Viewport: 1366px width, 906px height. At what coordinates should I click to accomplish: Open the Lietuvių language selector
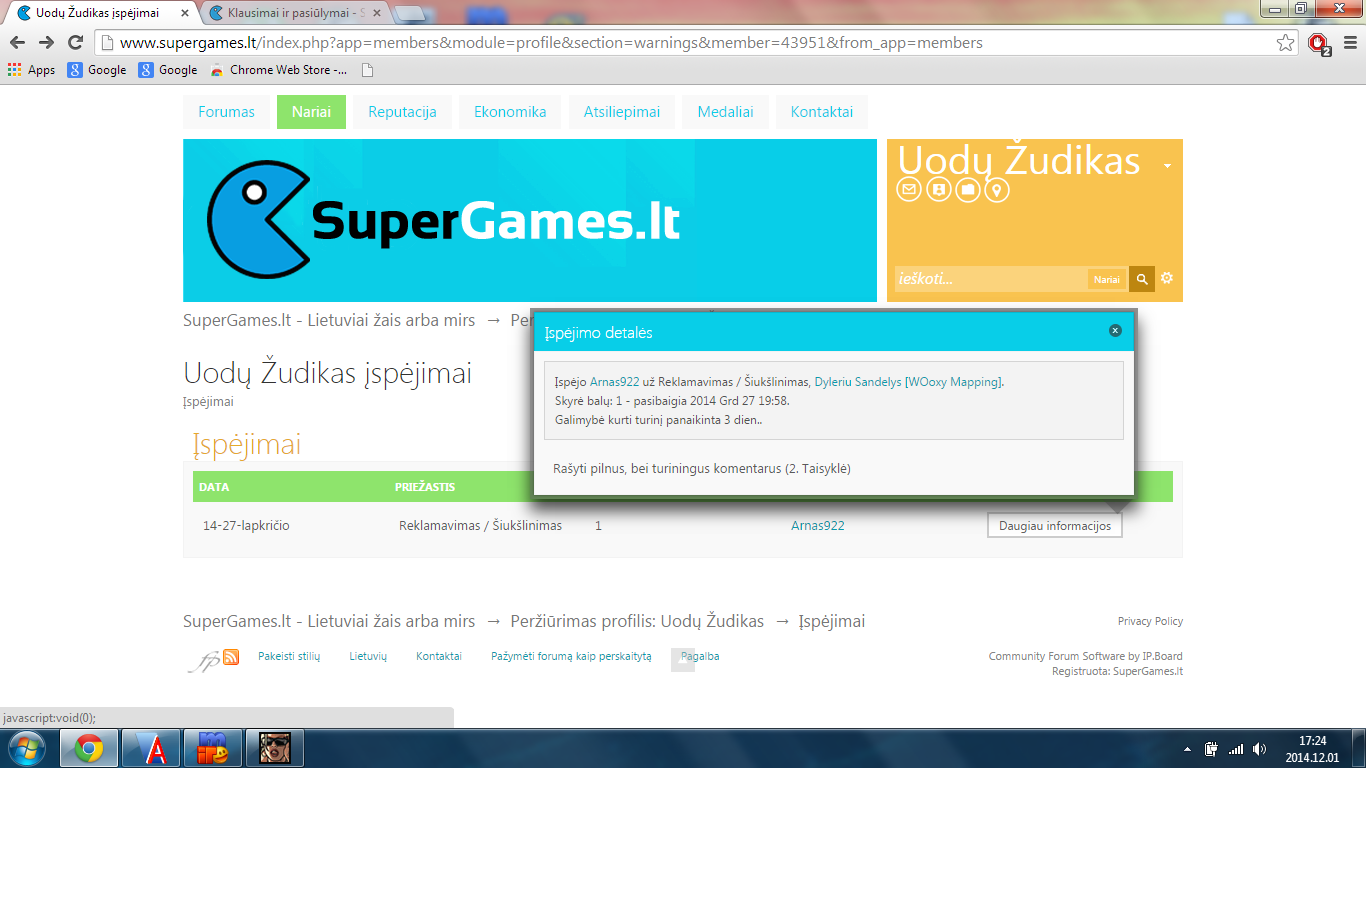(x=368, y=656)
